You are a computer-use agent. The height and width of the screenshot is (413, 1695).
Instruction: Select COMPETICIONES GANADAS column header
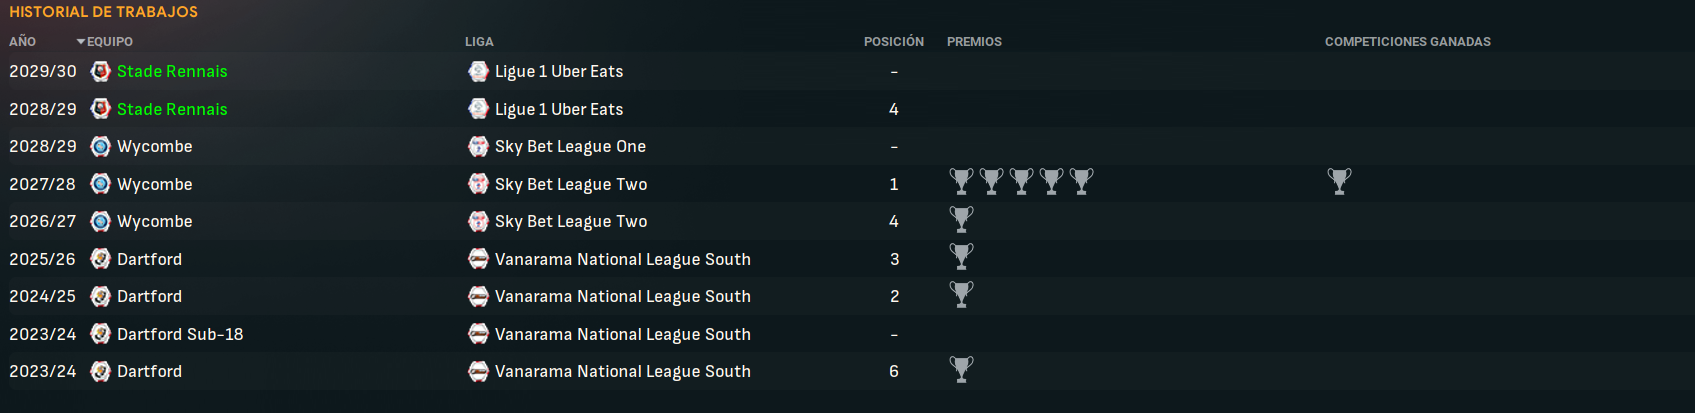1407,42
